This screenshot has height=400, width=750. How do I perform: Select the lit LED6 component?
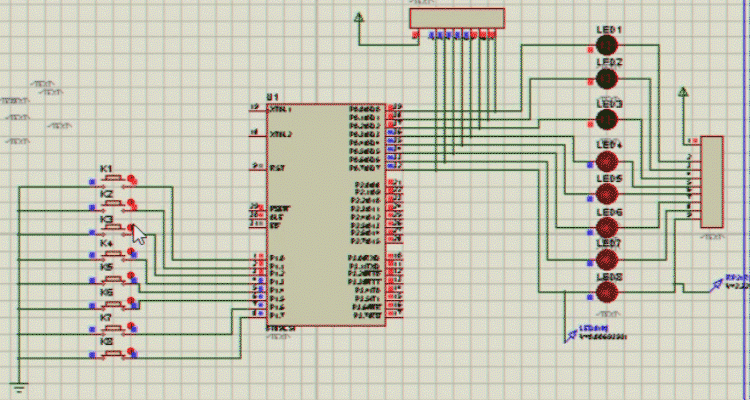607,227
